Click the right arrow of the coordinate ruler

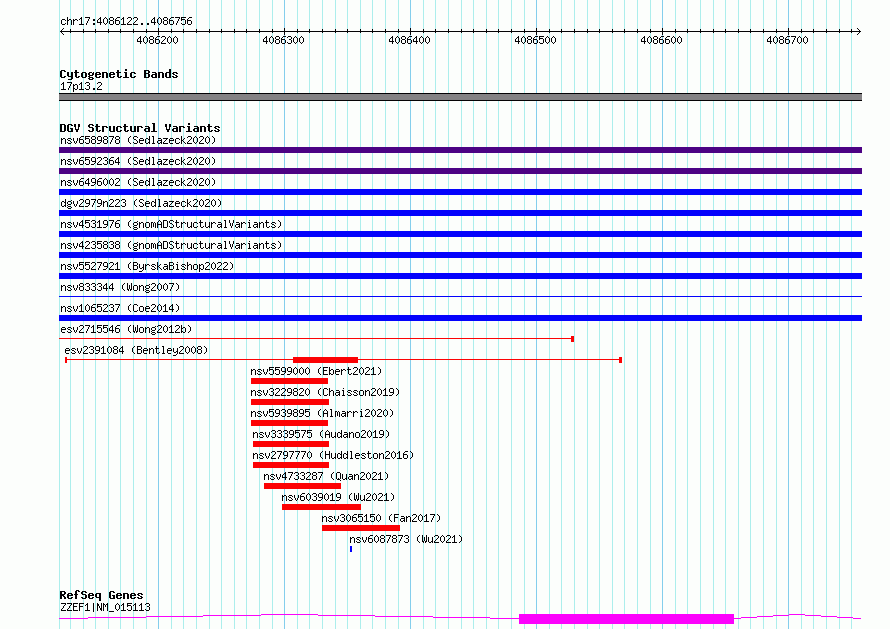tap(858, 31)
